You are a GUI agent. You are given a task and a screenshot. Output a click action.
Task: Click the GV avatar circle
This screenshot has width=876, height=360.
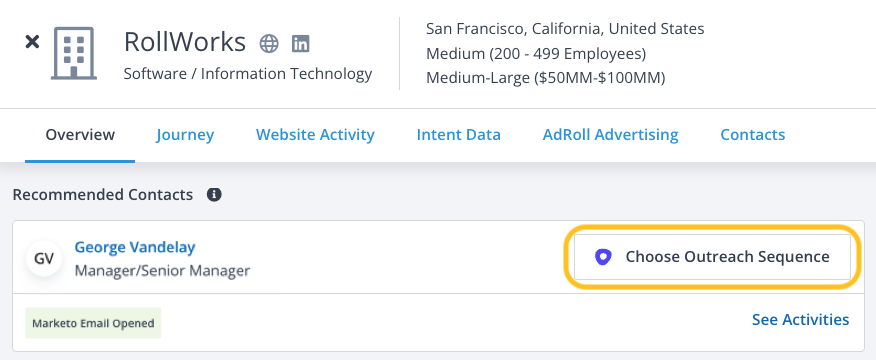tap(44, 258)
